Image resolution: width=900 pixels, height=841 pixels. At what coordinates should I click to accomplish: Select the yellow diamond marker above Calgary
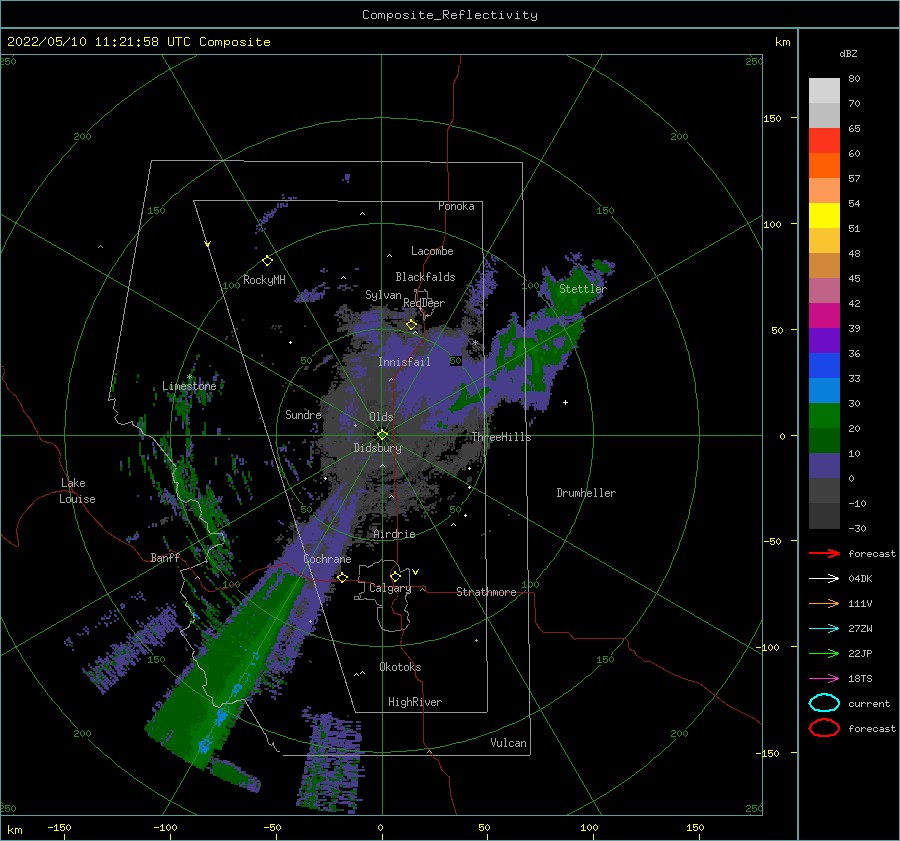tap(395, 576)
